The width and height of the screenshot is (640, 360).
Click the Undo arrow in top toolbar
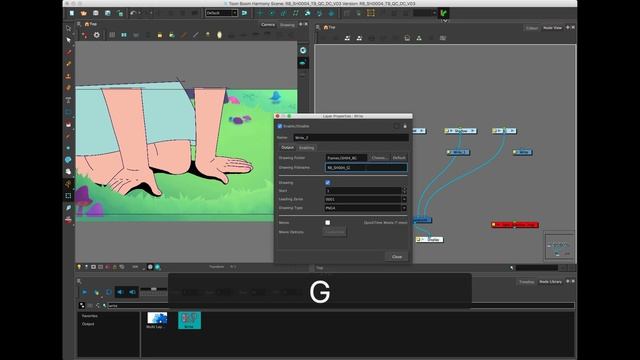133,13
